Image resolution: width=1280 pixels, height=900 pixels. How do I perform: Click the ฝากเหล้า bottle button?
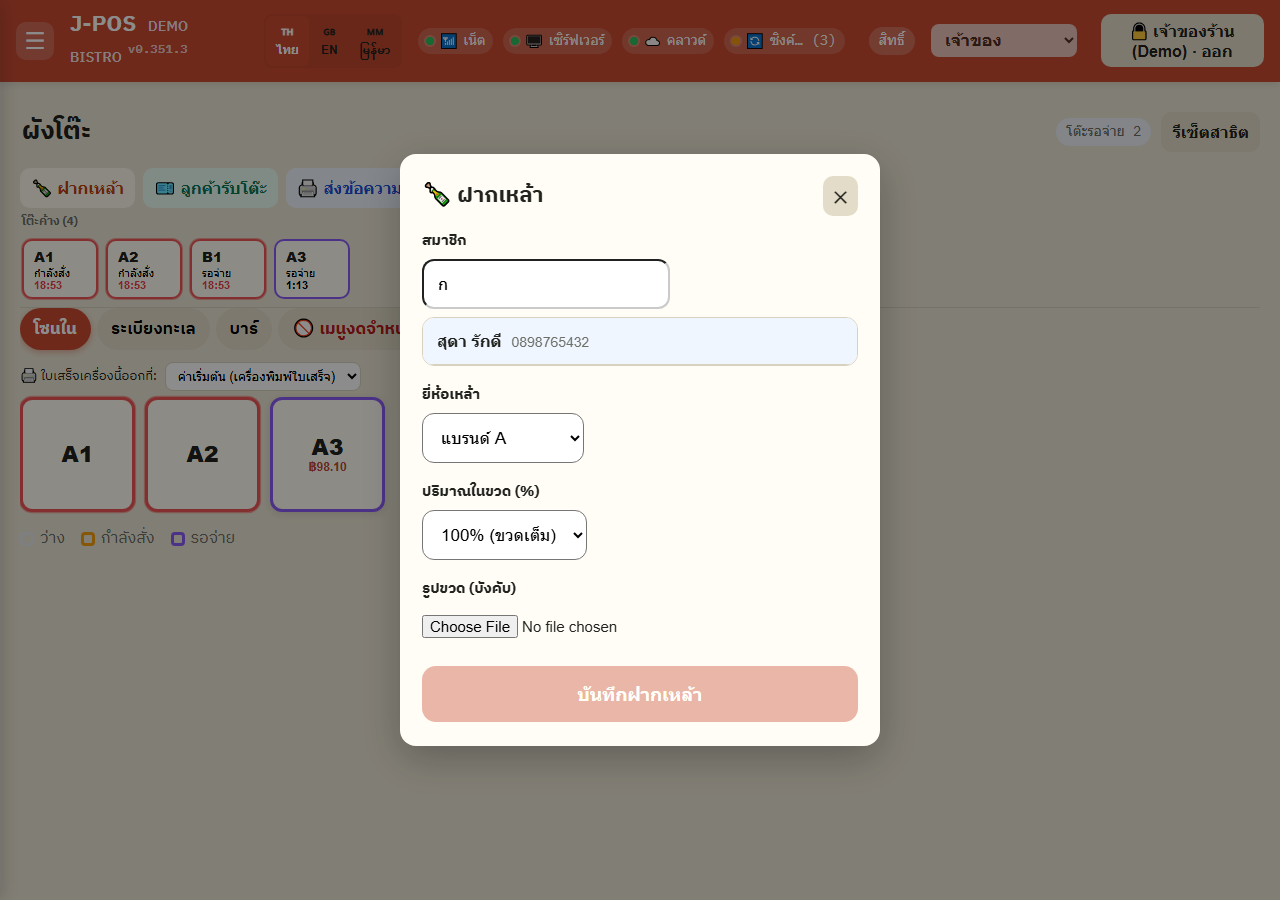tap(77, 188)
